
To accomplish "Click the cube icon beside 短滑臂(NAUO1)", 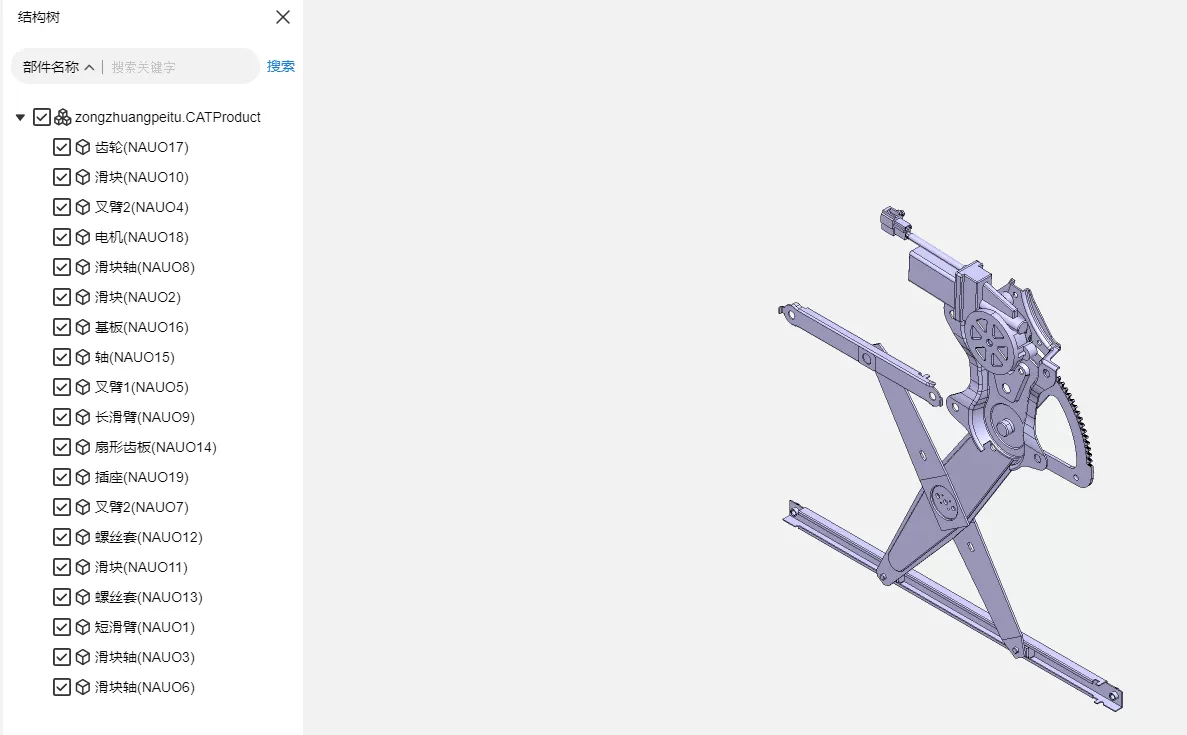I will [x=83, y=627].
